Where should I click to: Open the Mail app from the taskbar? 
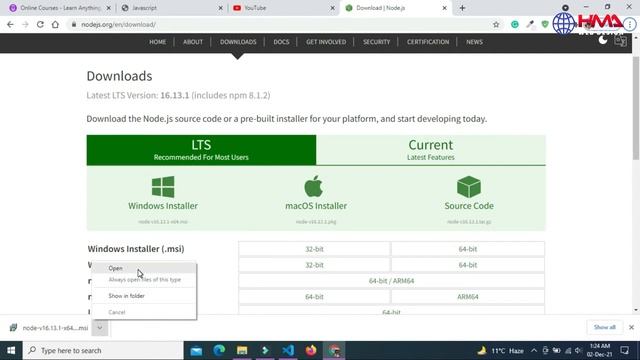point(196,351)
